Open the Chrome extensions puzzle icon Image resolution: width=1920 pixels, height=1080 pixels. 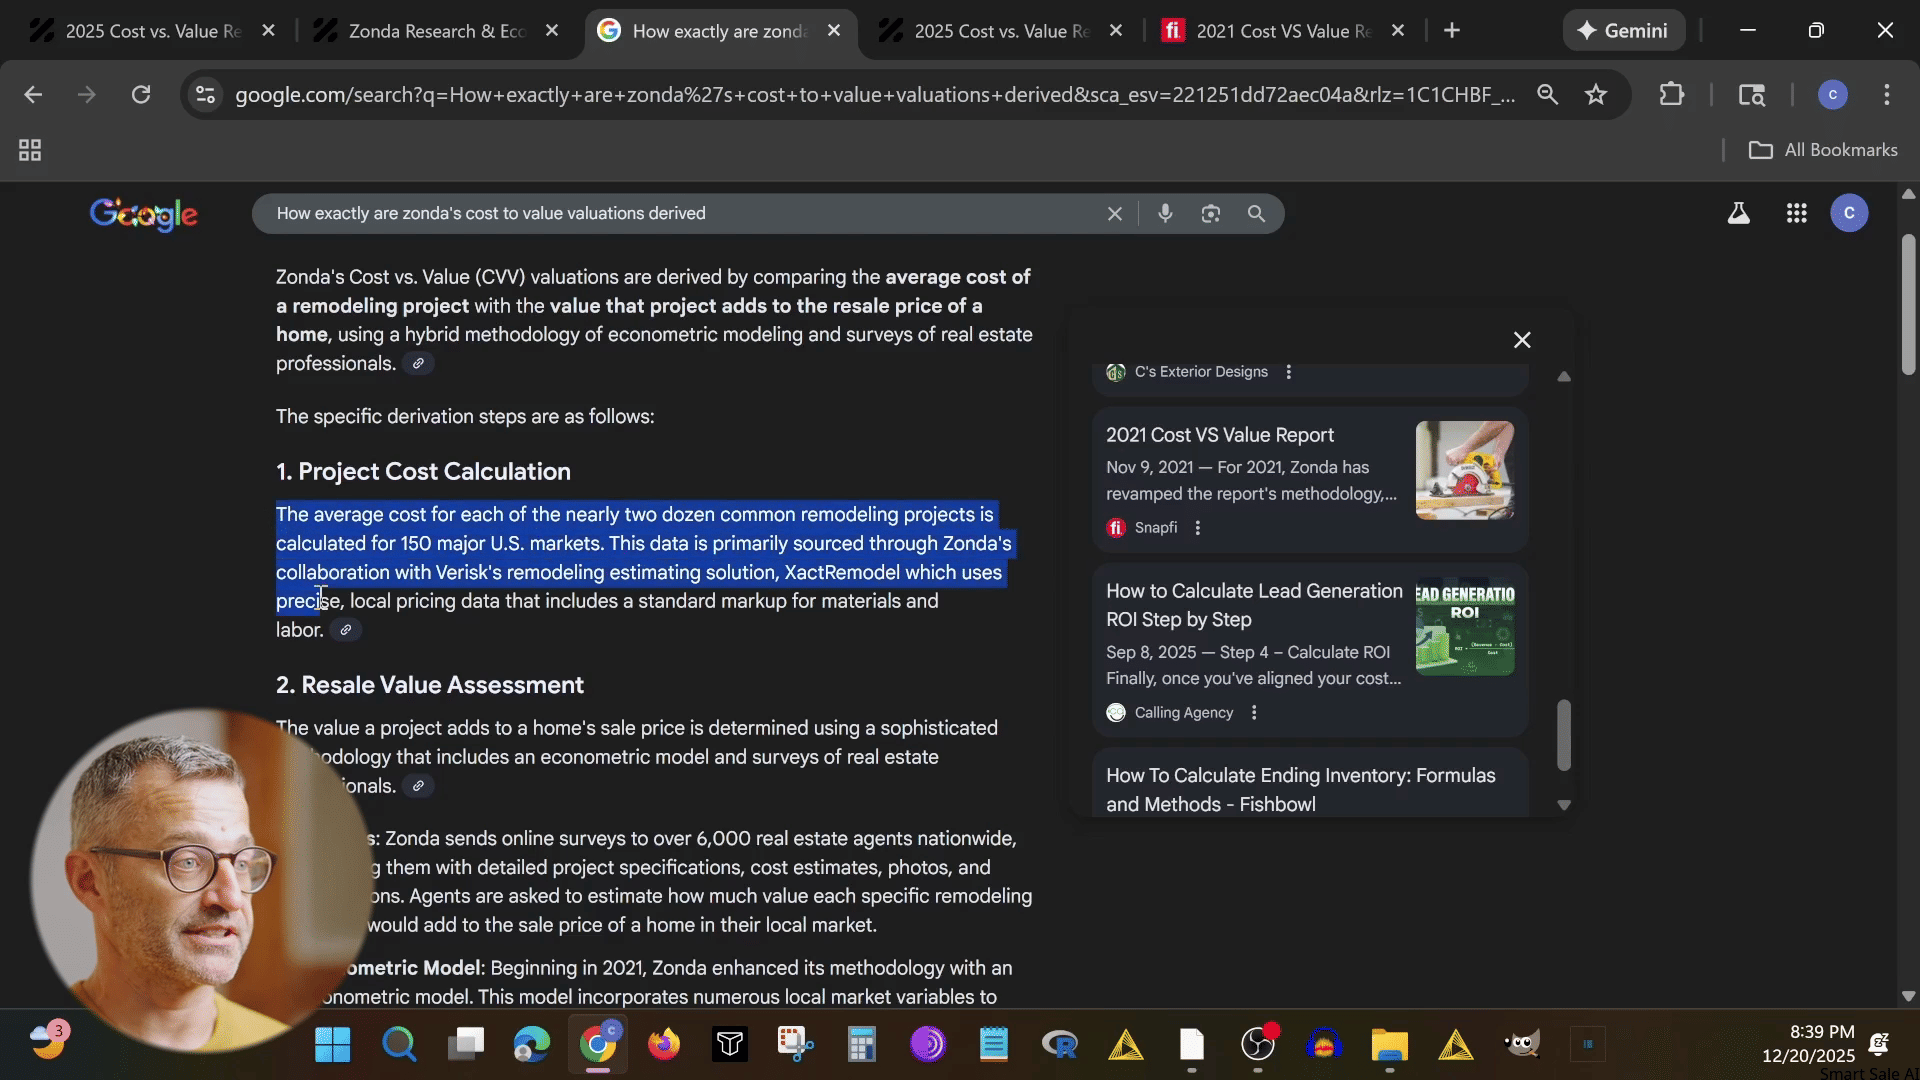point(1671,95)
